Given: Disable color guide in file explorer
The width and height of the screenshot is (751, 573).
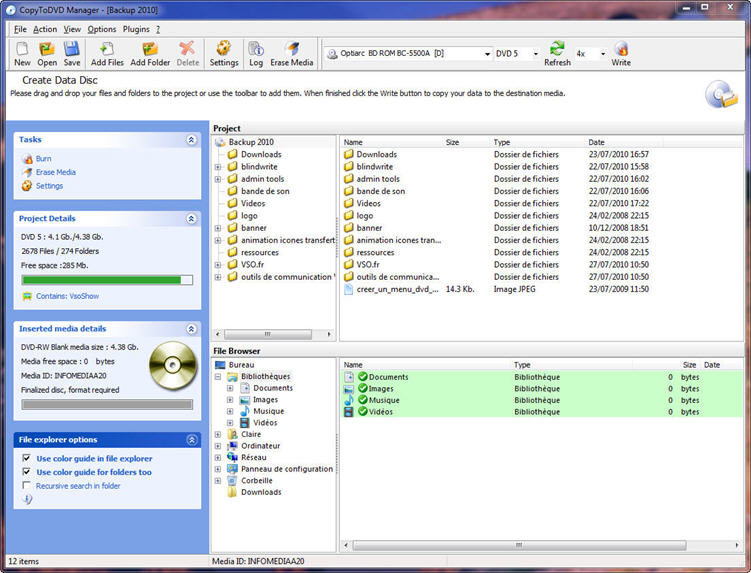Looking at the screenshot, I should pyautogui.click(x=27, y=458).
